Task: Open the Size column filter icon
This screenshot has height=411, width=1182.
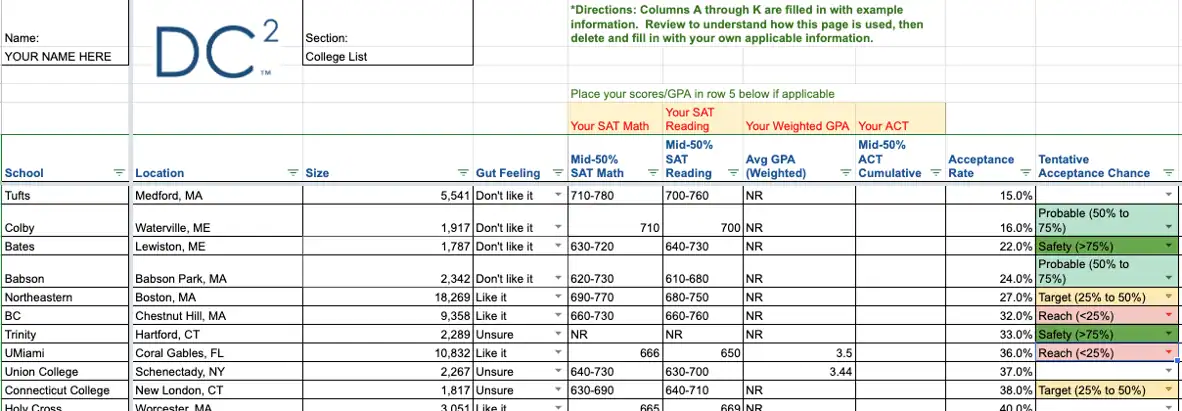Action: tap(463, 173)
